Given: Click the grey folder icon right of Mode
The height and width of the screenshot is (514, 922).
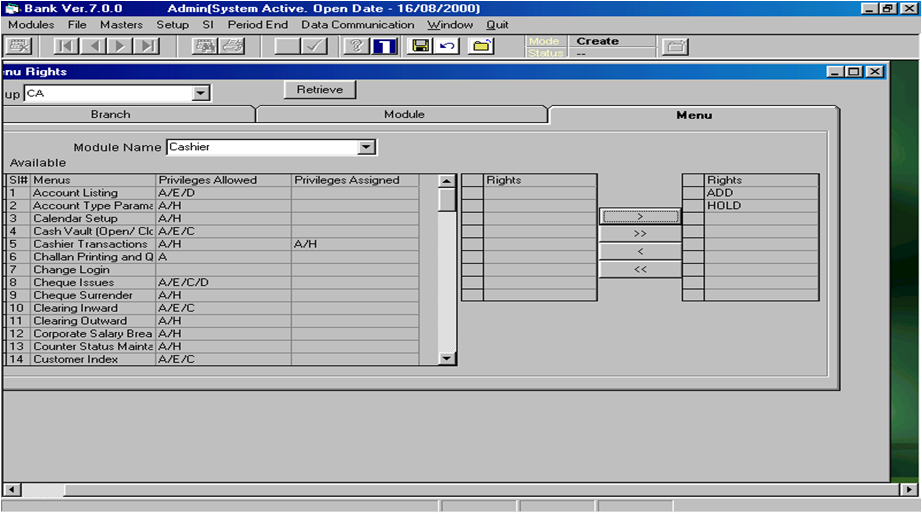Looking at the screenshot, I should pyautogui.click(x=675, y=46).
